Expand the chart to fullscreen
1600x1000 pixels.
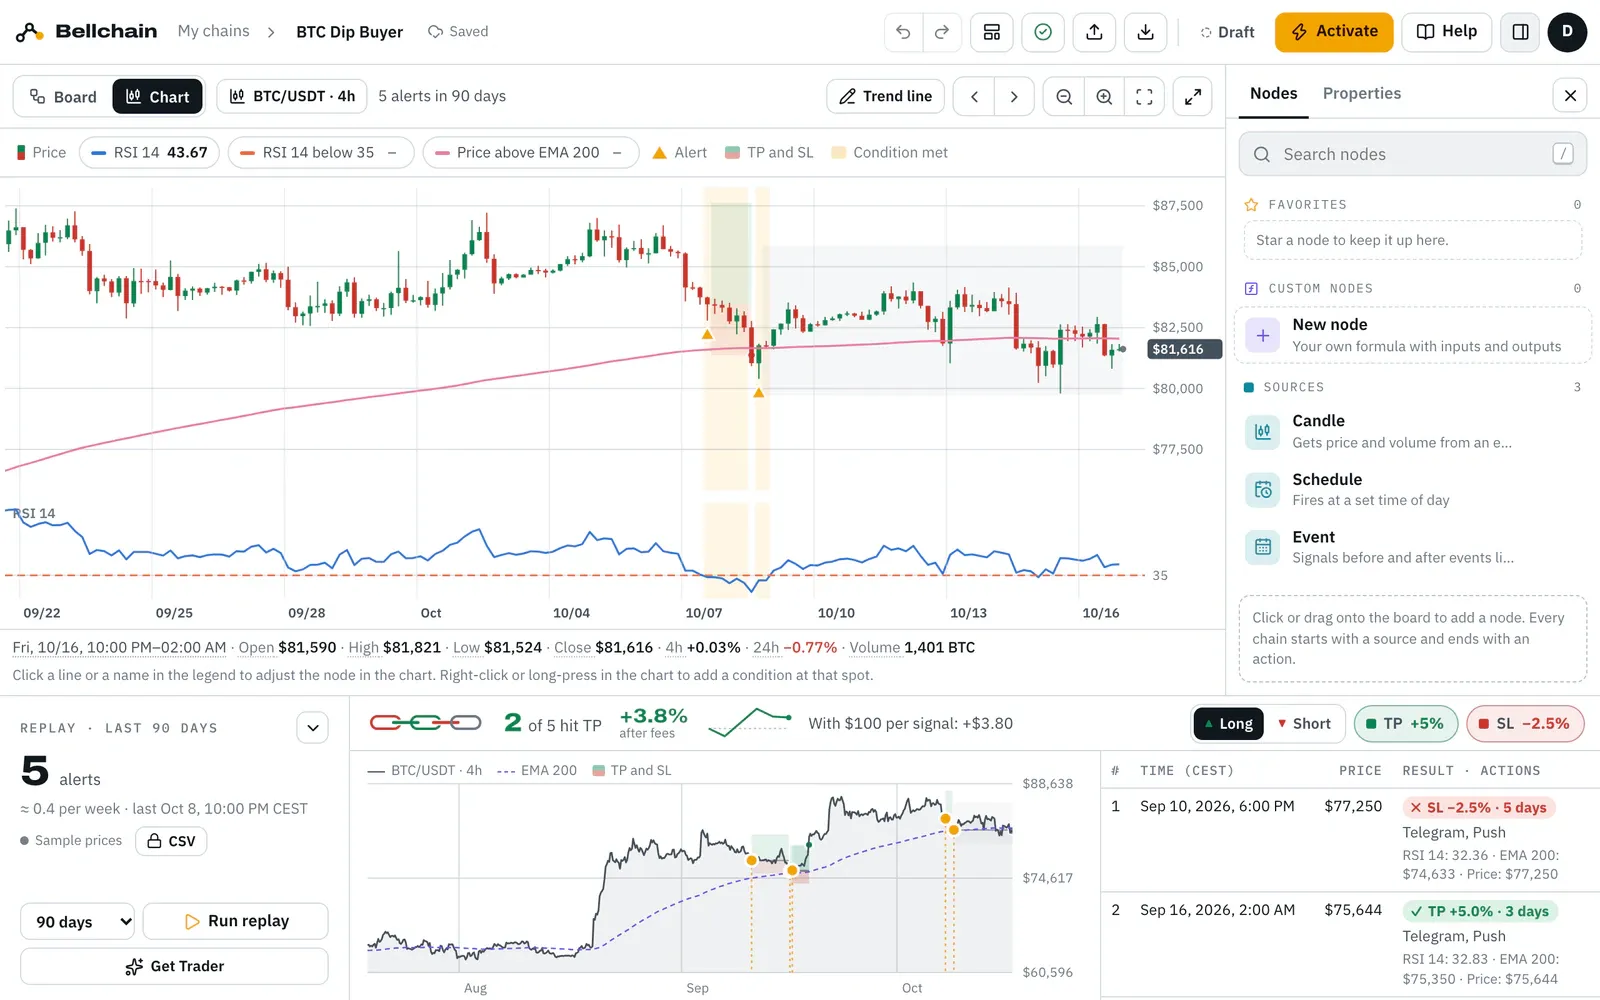[x=1193, y=96]
